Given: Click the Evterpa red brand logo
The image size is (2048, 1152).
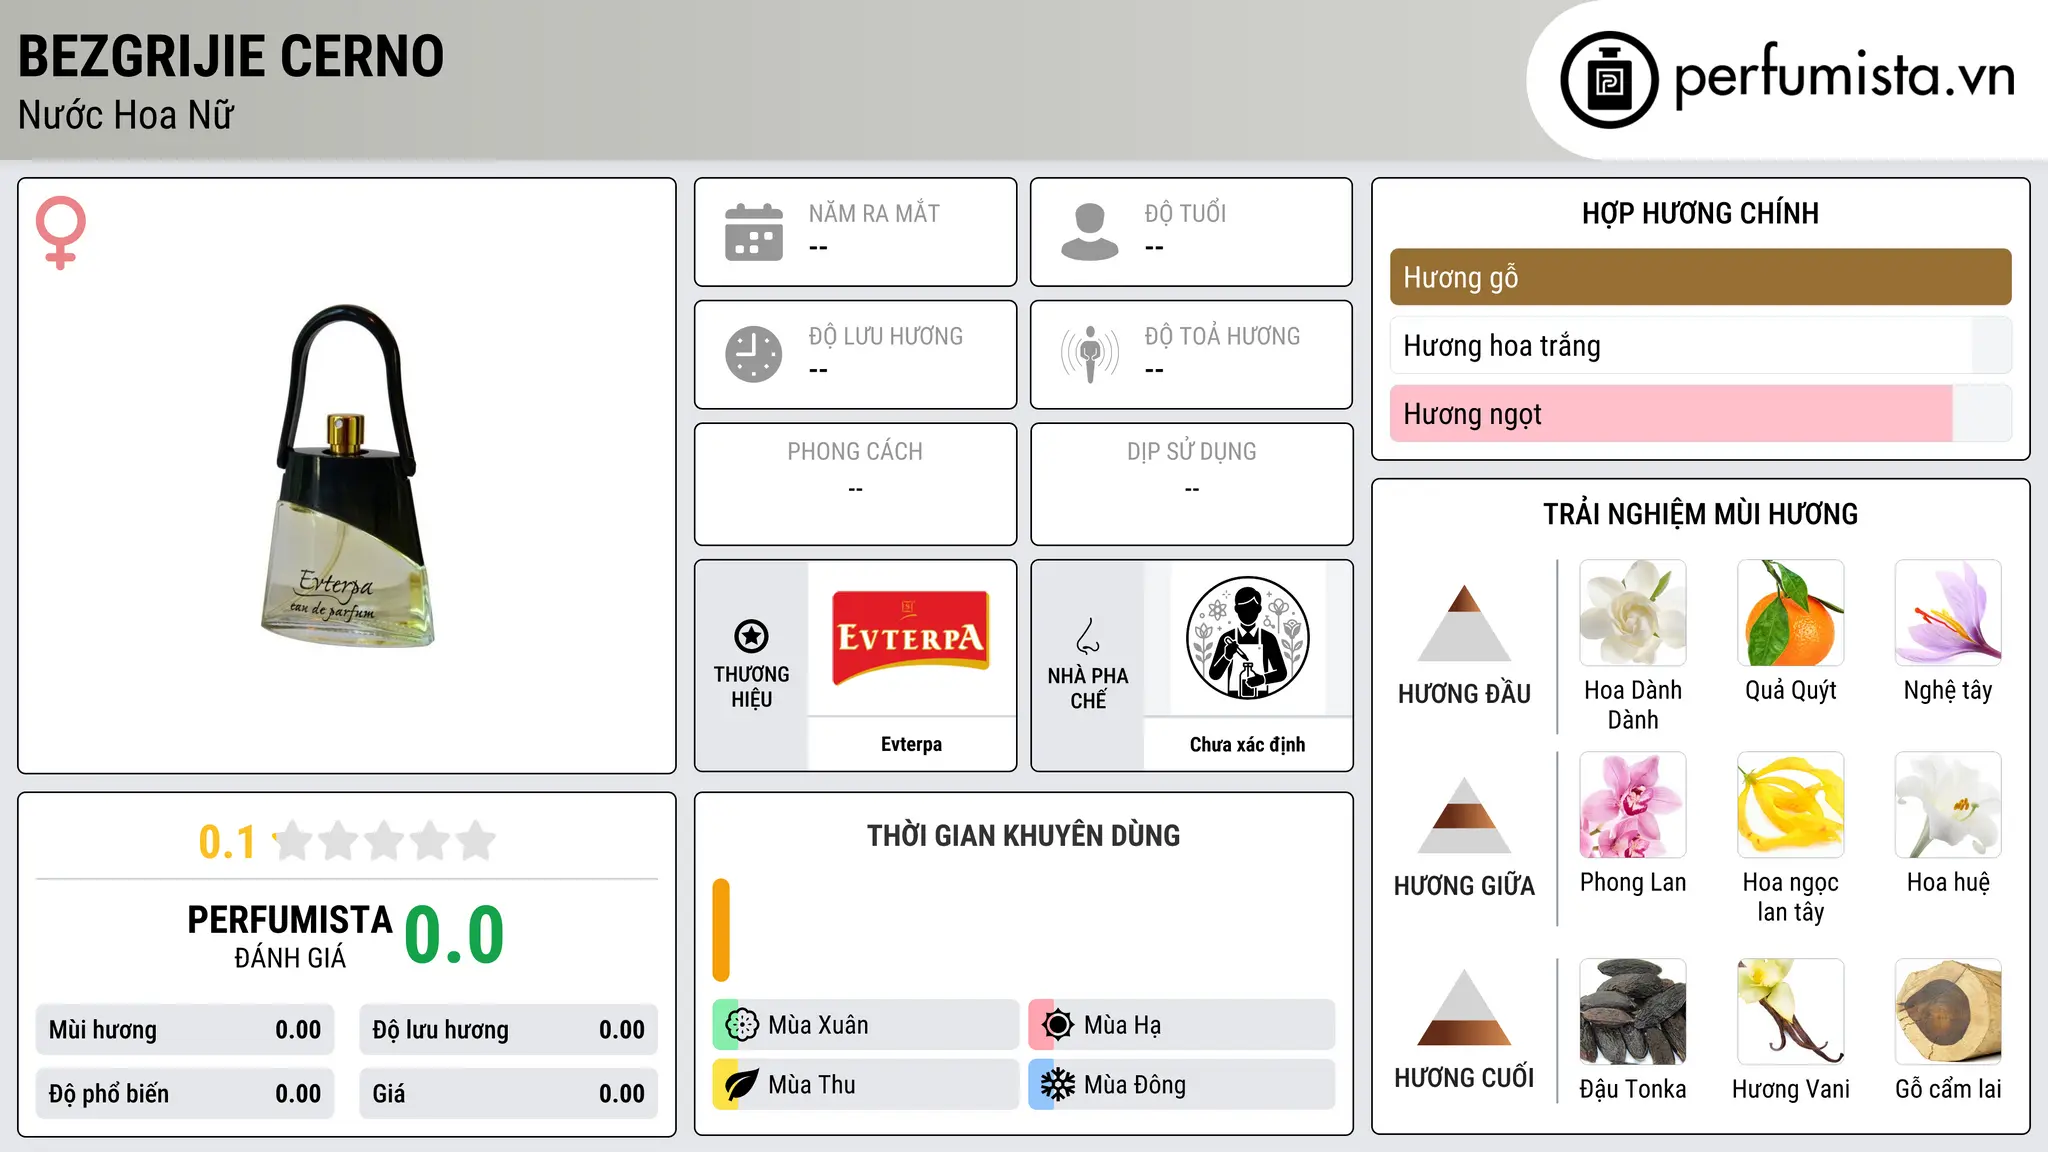Looking at the screenshot, I should (911, 638).
